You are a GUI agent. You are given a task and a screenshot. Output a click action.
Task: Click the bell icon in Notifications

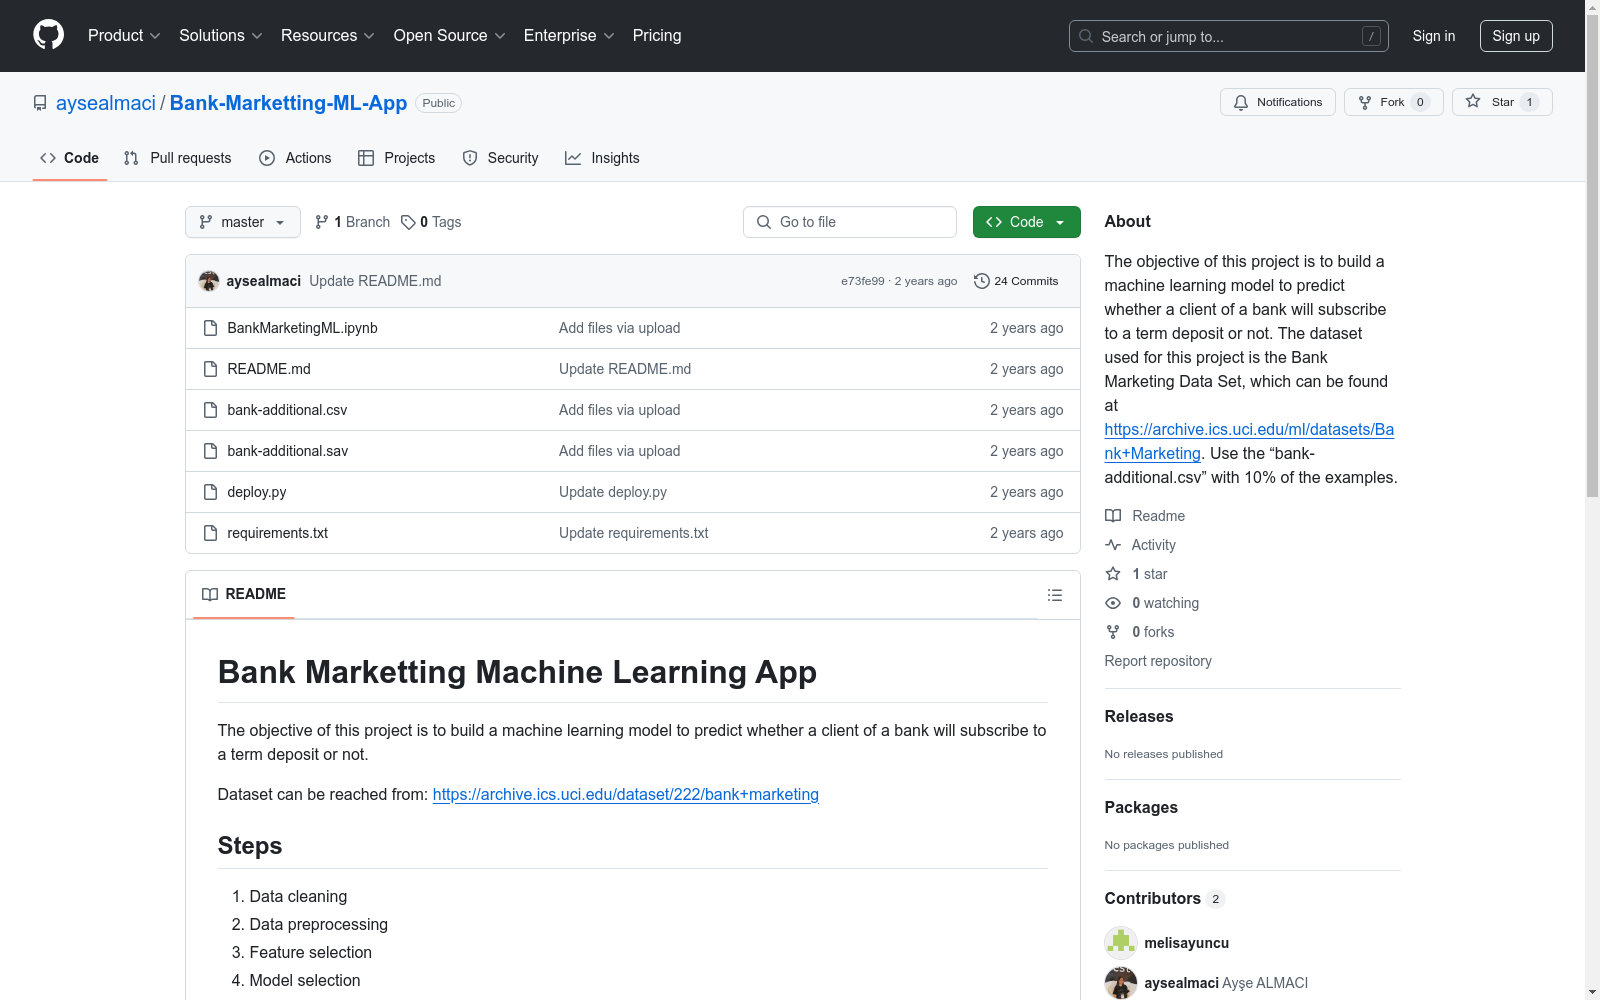(1241, 102)
